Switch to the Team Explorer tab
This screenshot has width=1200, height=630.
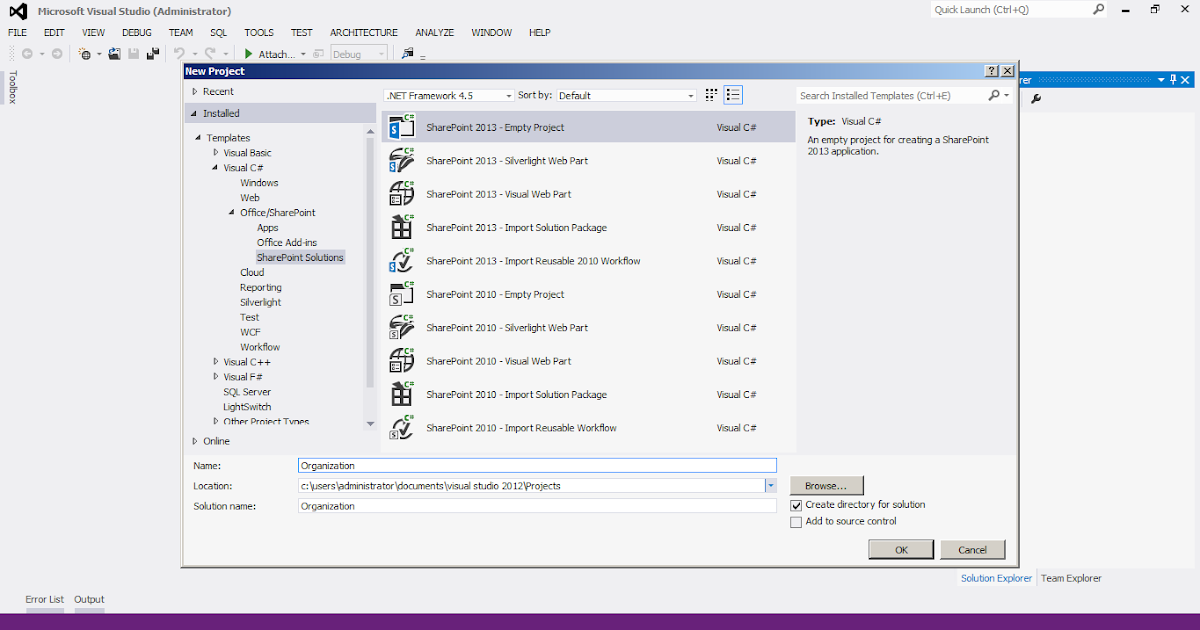[x=1070, y=577]
